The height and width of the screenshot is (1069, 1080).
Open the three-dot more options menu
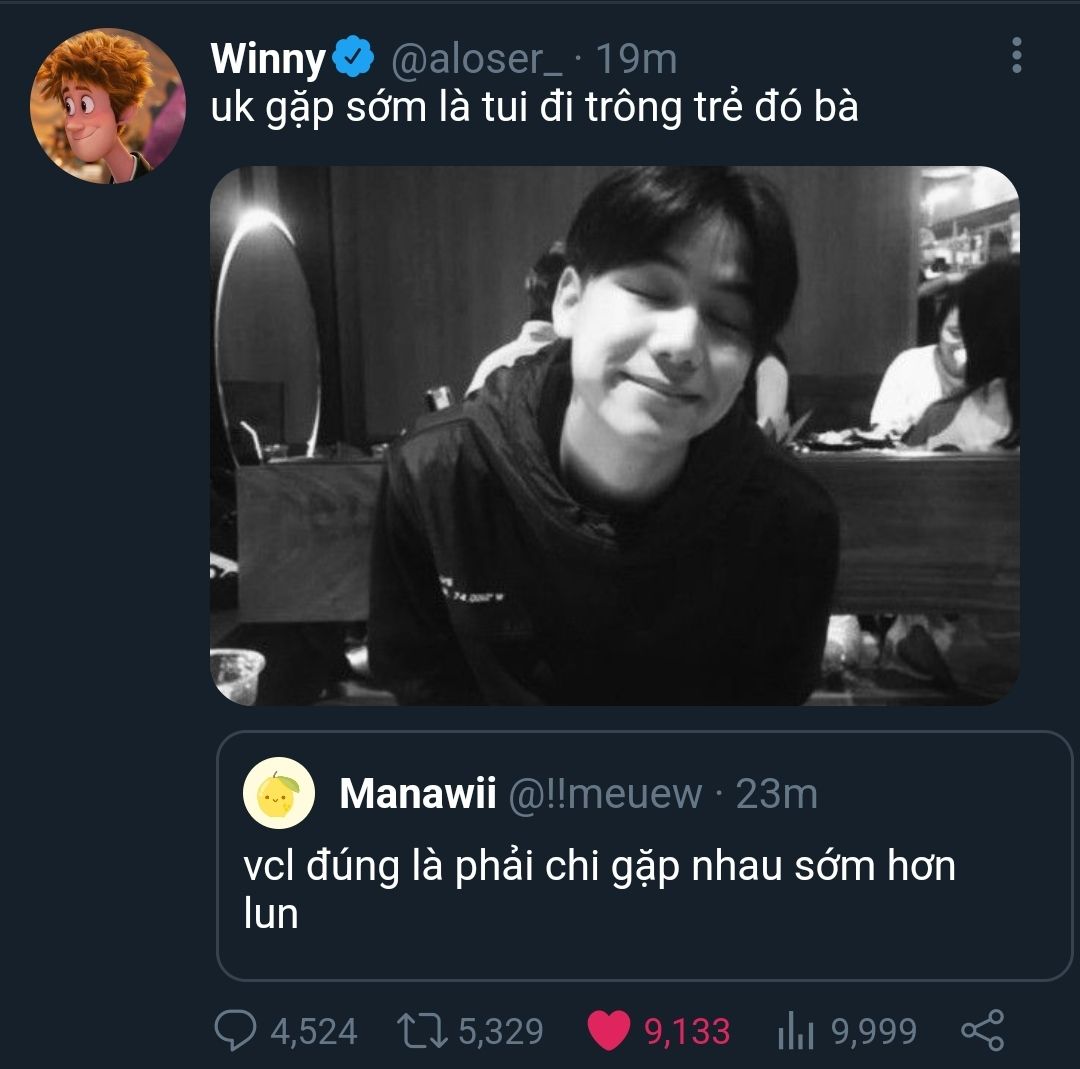[x=1016, y=56]
